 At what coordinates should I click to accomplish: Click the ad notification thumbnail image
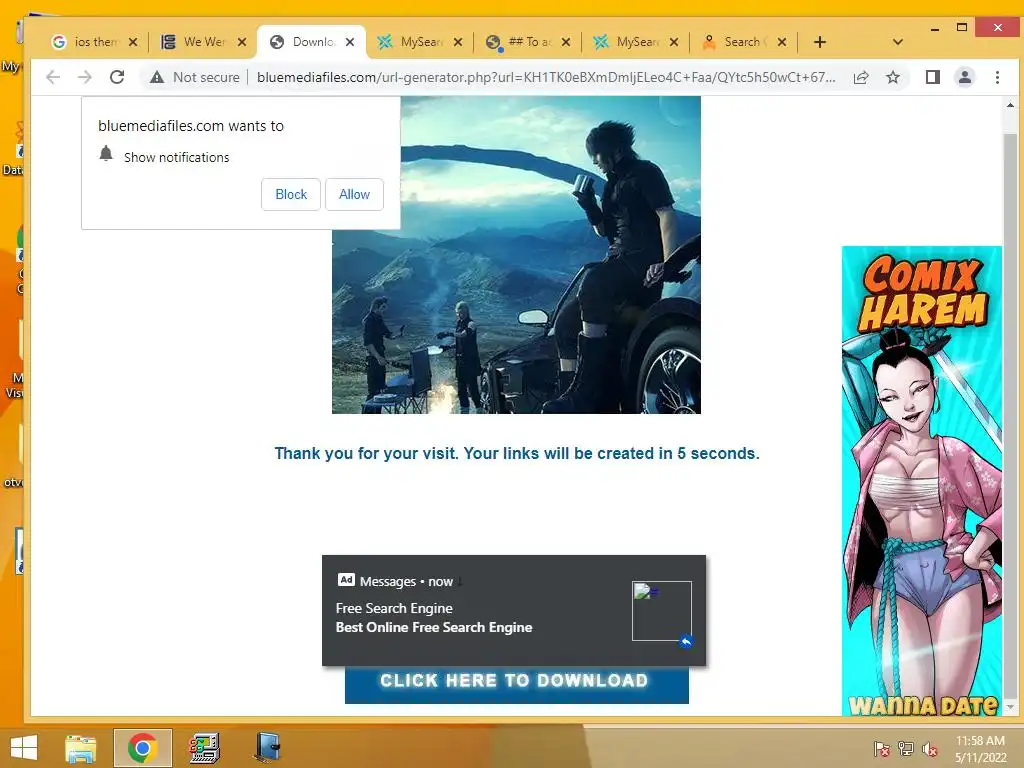tap(662, 611)
